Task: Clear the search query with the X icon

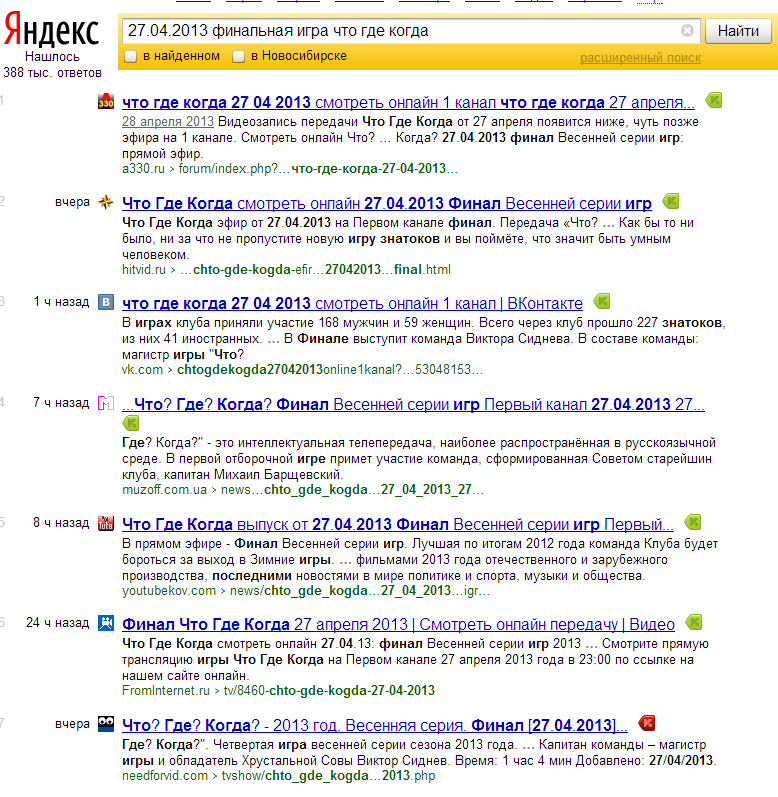Action: coord(687,31)
